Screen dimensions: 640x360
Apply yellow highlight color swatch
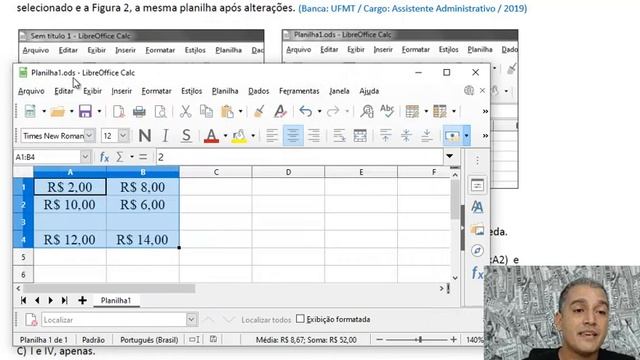click(239, 136)
